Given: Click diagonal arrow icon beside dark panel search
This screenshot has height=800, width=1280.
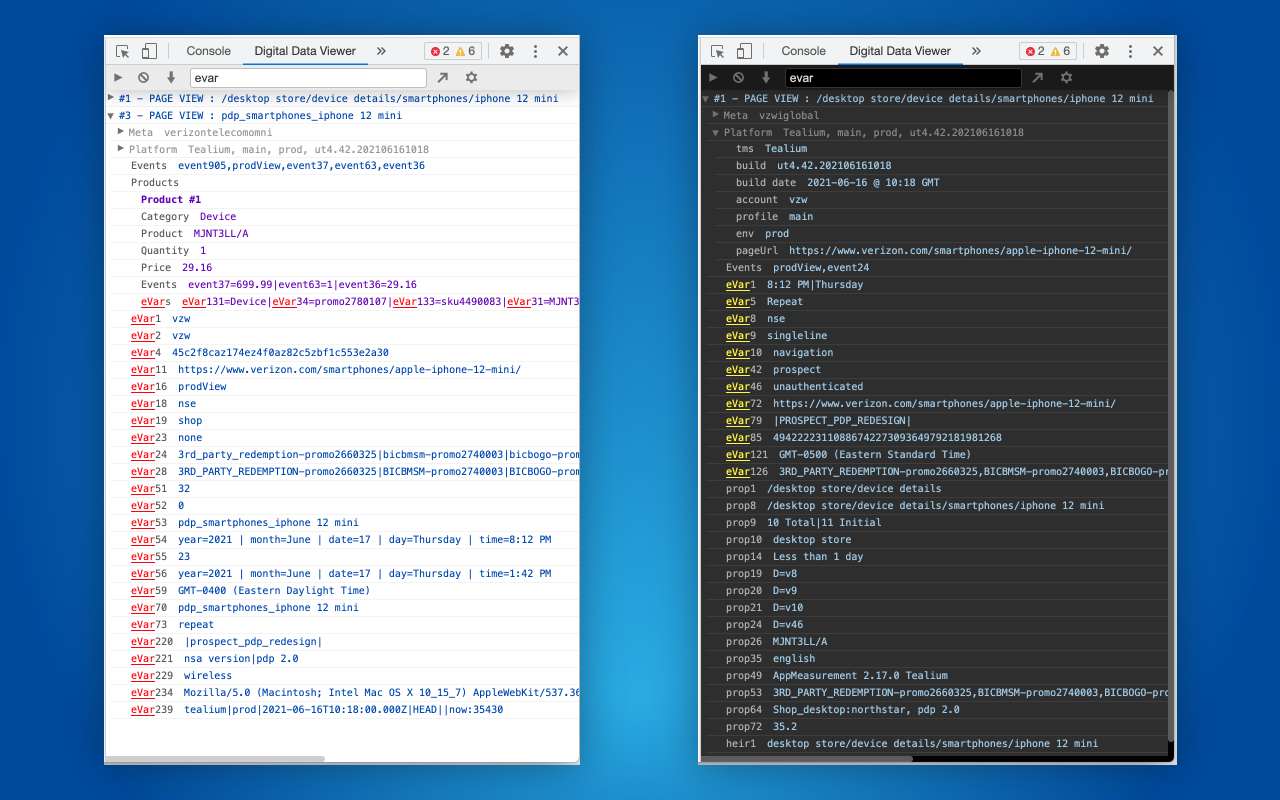Looking at the screenshot, I should (1038, 77).
